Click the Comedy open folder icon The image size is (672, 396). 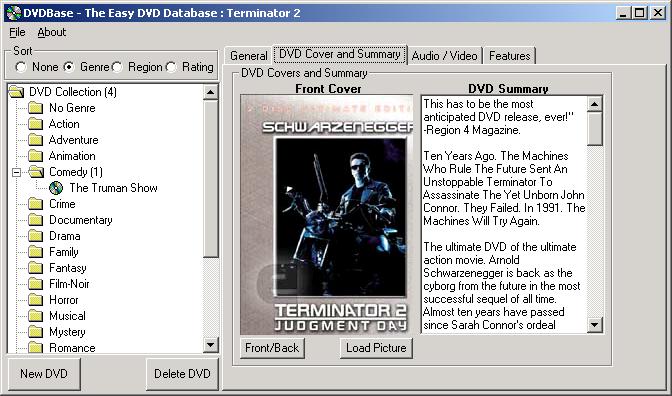click(36, 172)
